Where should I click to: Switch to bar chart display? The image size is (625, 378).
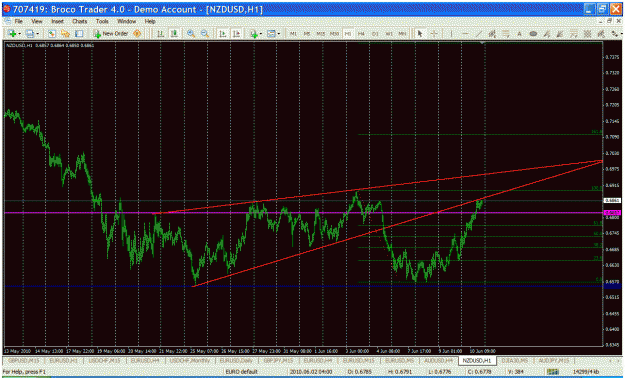160,34
